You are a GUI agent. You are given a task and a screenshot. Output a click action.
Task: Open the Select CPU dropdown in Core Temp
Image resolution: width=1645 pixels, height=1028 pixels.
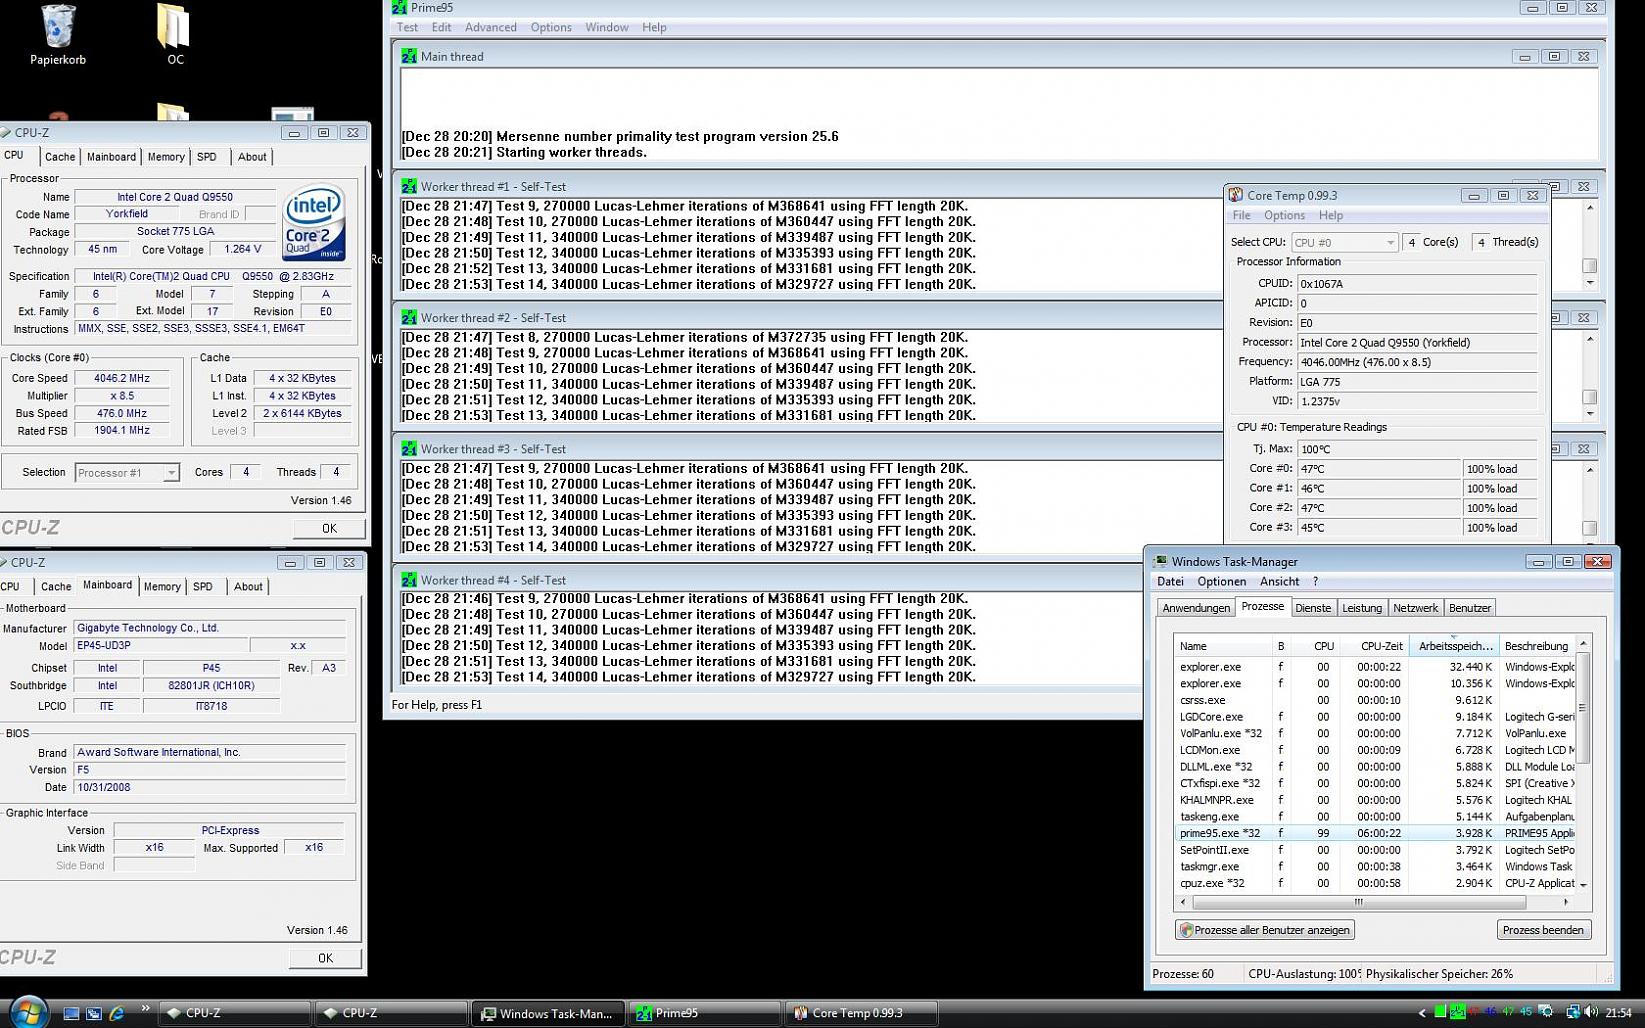tap(1344, 242)
